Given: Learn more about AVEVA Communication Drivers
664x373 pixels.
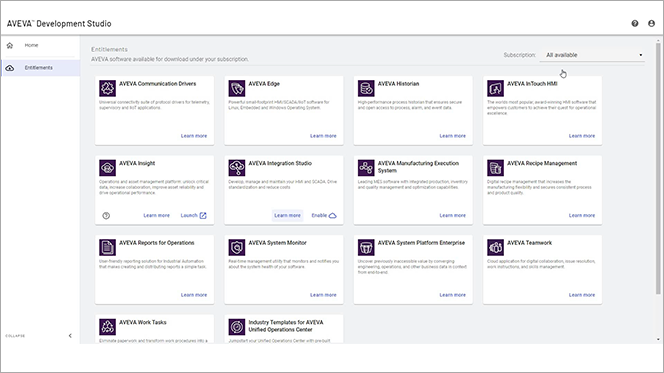Looking at the screenshot, I should click(194, 136).
